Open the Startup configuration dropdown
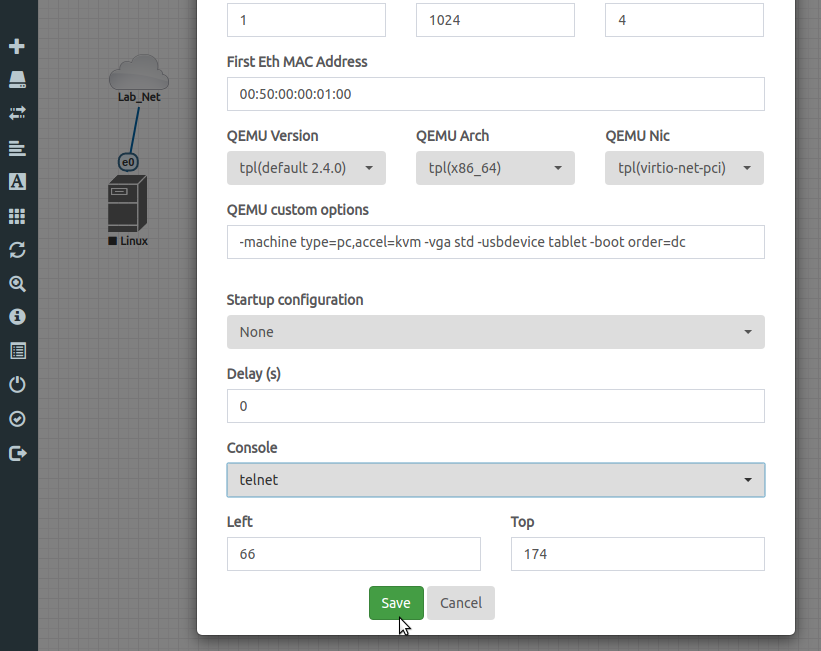821x651 pixels. (495, 332)
